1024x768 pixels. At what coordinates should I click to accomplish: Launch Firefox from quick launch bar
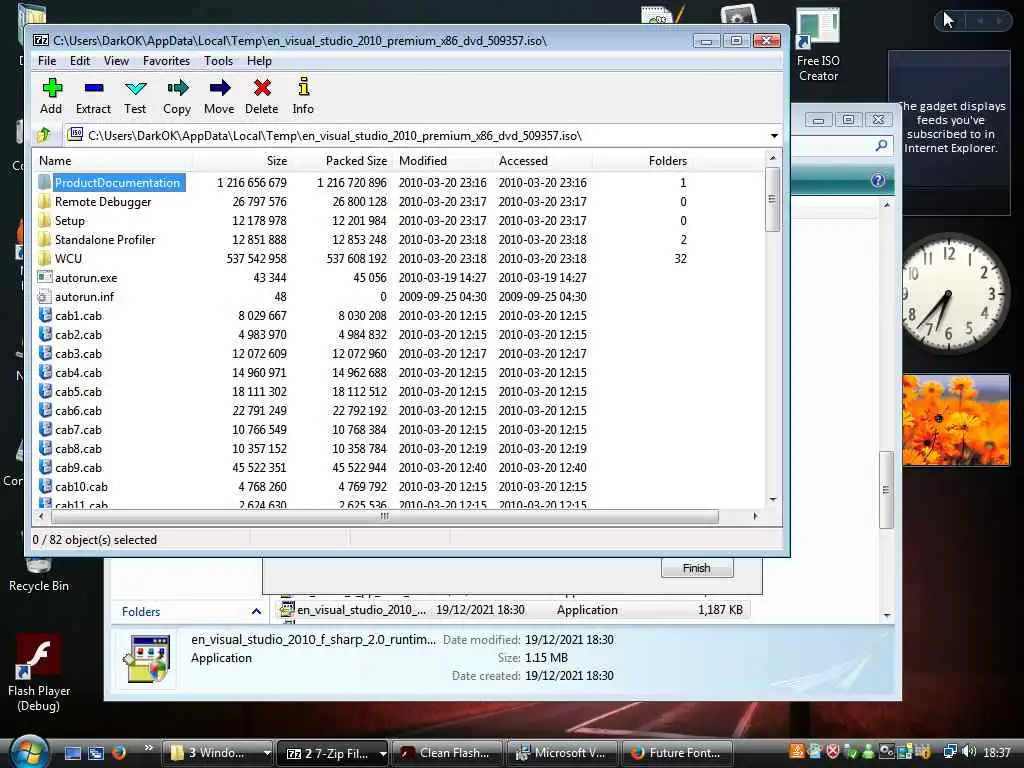tap(118, 753)
